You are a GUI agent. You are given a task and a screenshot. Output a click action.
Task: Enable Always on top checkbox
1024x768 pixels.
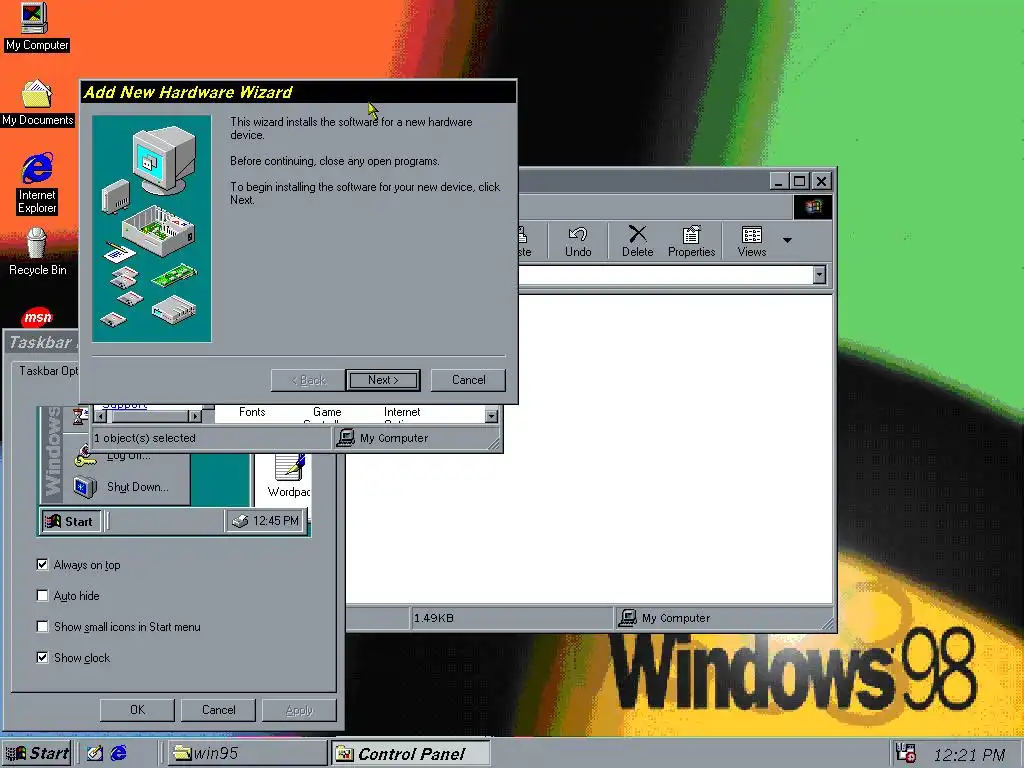pyautogui.click(x=42, y=564)
